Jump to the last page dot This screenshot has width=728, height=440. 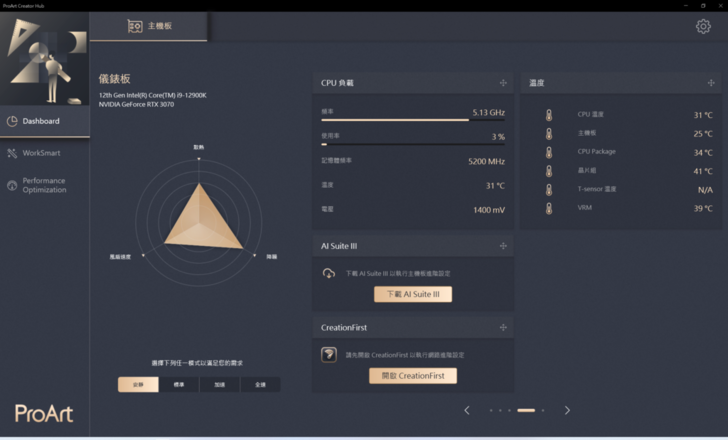tap(543, 410)
